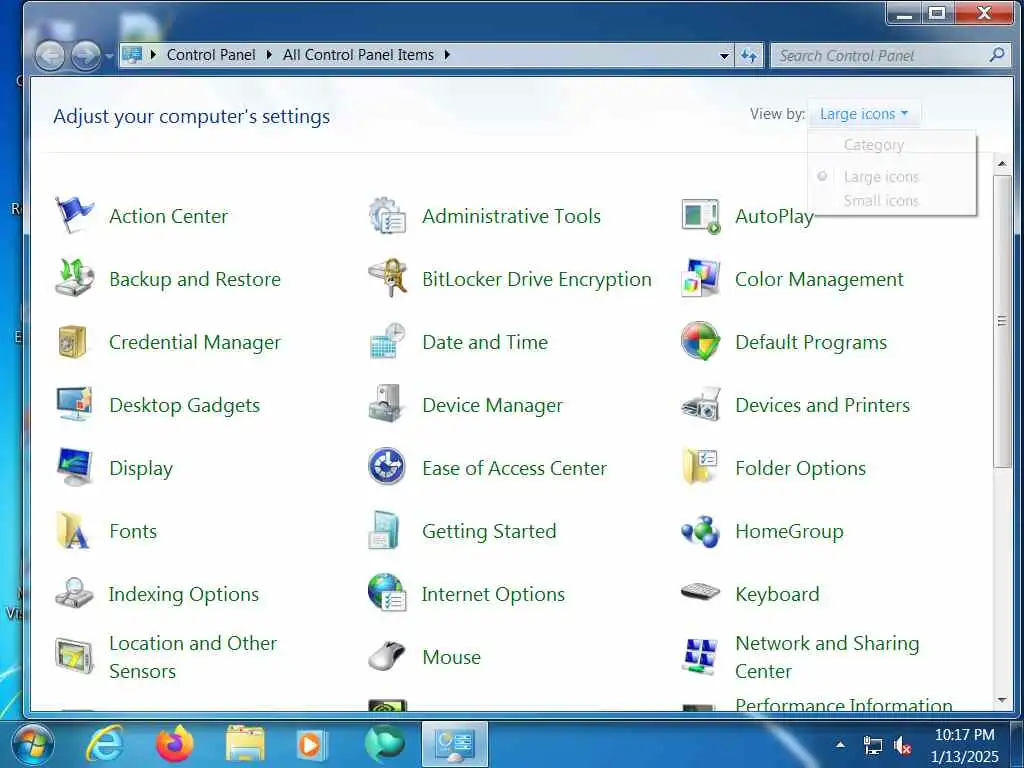Click the Keyboard icon
Viewport: 1024px width, 768px height.
pos(700,592)
